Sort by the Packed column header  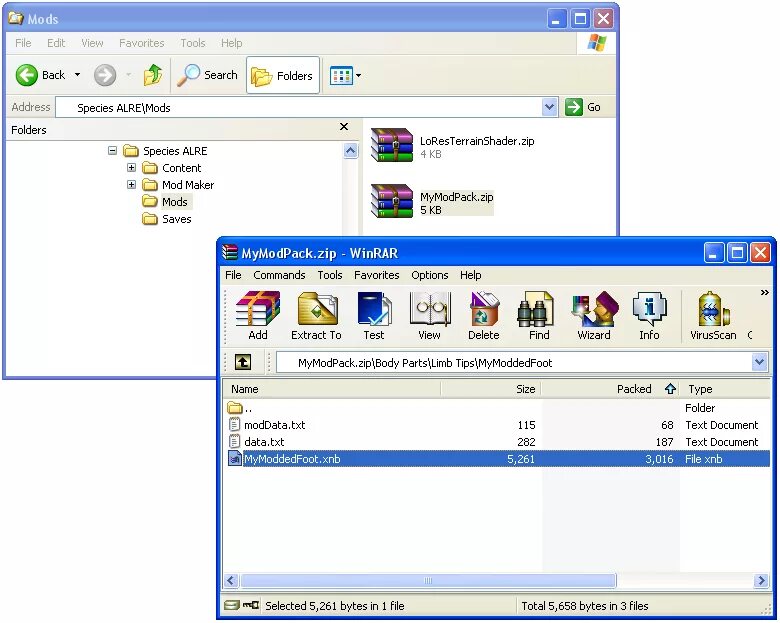[x=610, y=389]
